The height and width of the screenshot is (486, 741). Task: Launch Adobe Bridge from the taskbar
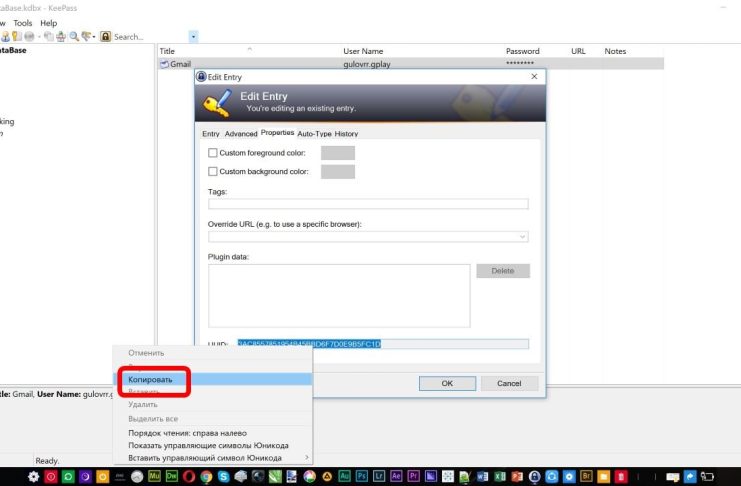pos(586,476)
